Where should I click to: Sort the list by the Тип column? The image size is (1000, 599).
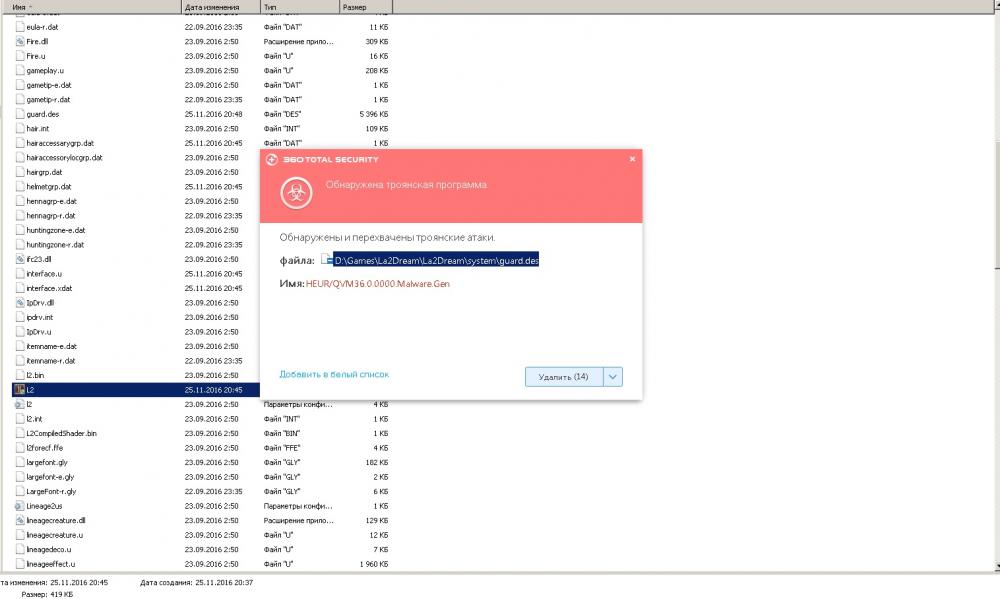(297, 6)
